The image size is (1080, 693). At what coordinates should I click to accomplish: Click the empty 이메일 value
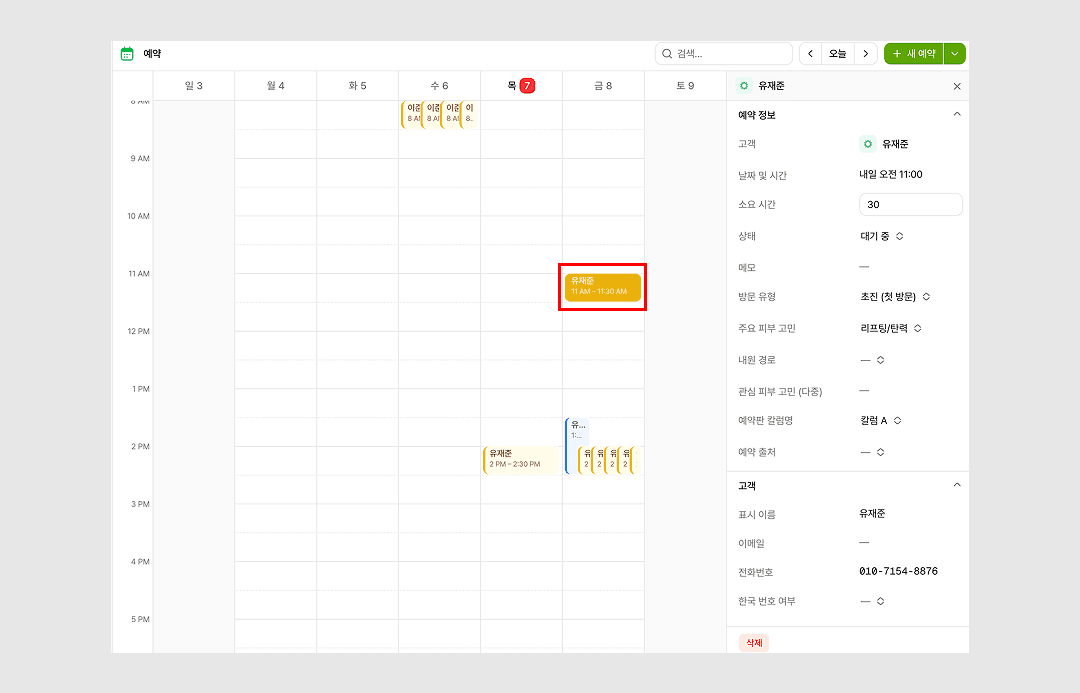pyautogui.click(x=864, y=543)
